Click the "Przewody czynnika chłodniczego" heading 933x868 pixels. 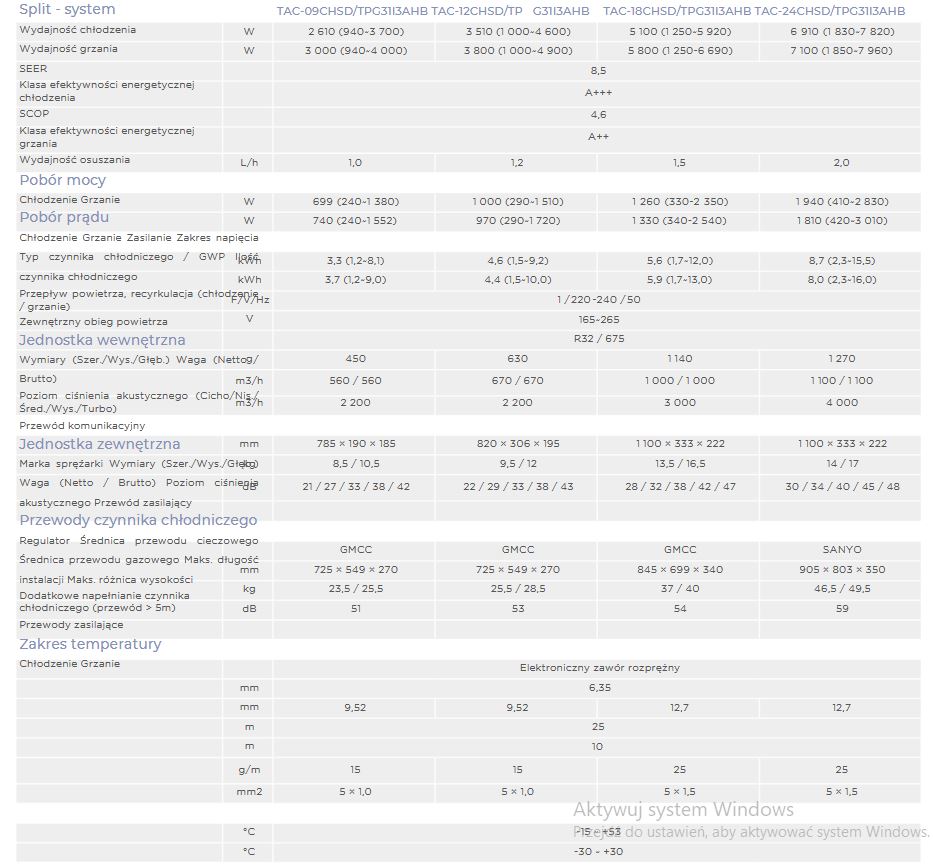click(138, 520)
